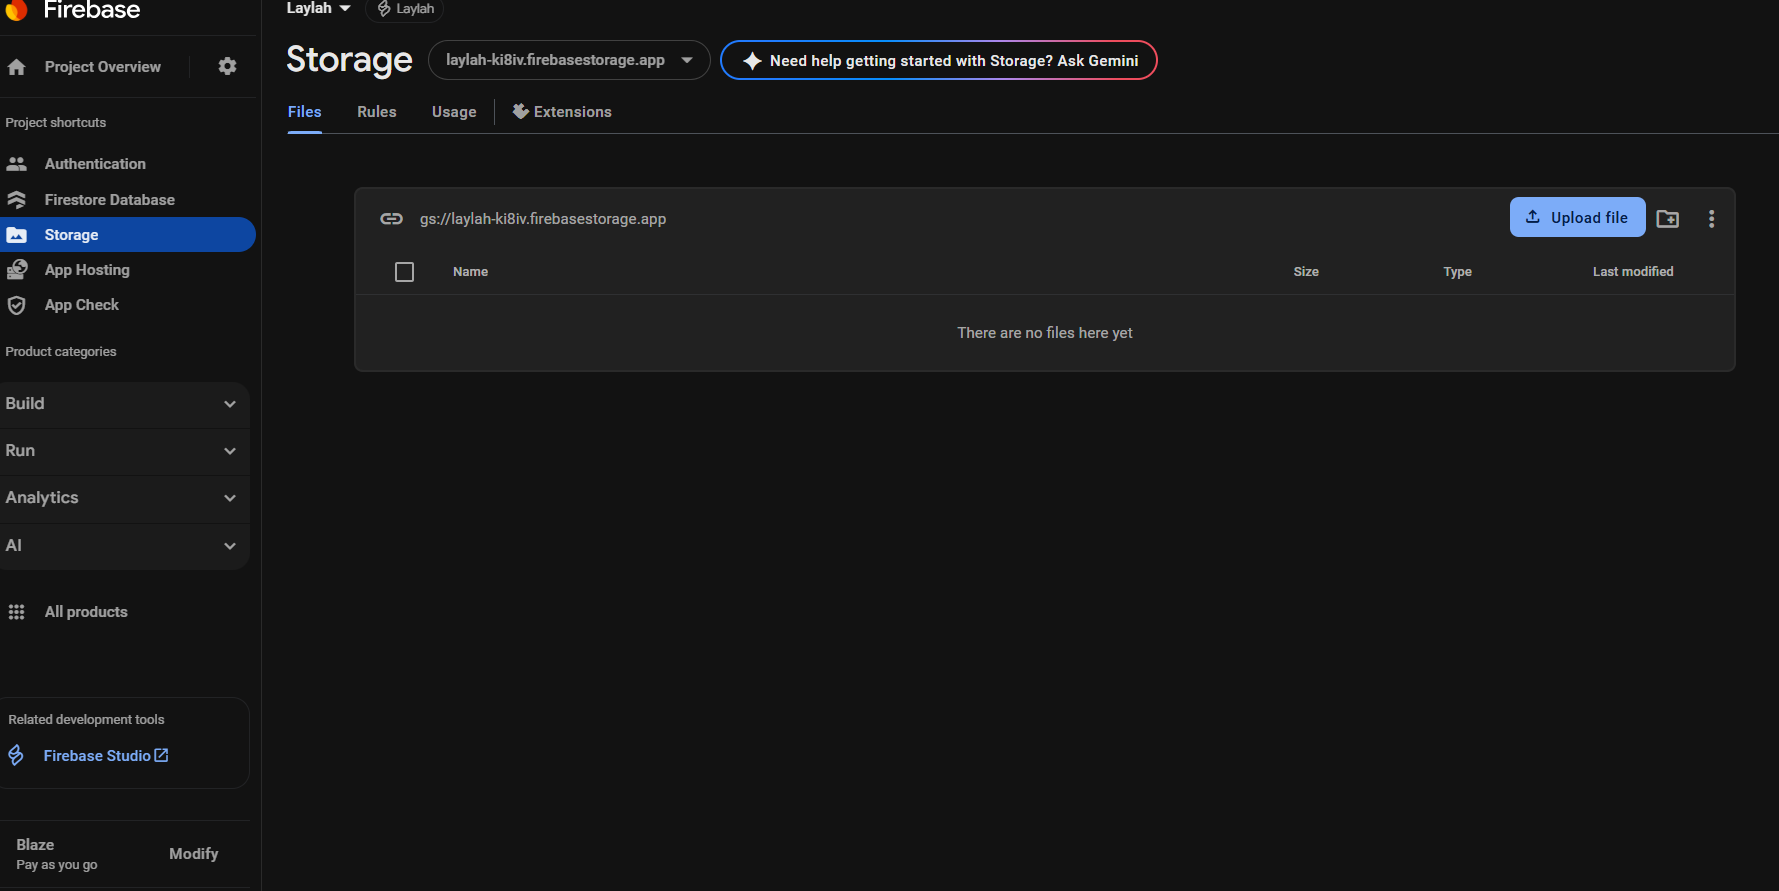Ask Gemini for Storage help
Image resolution: width=1779 pixels, height=891 pixels.
click(939, 60)
